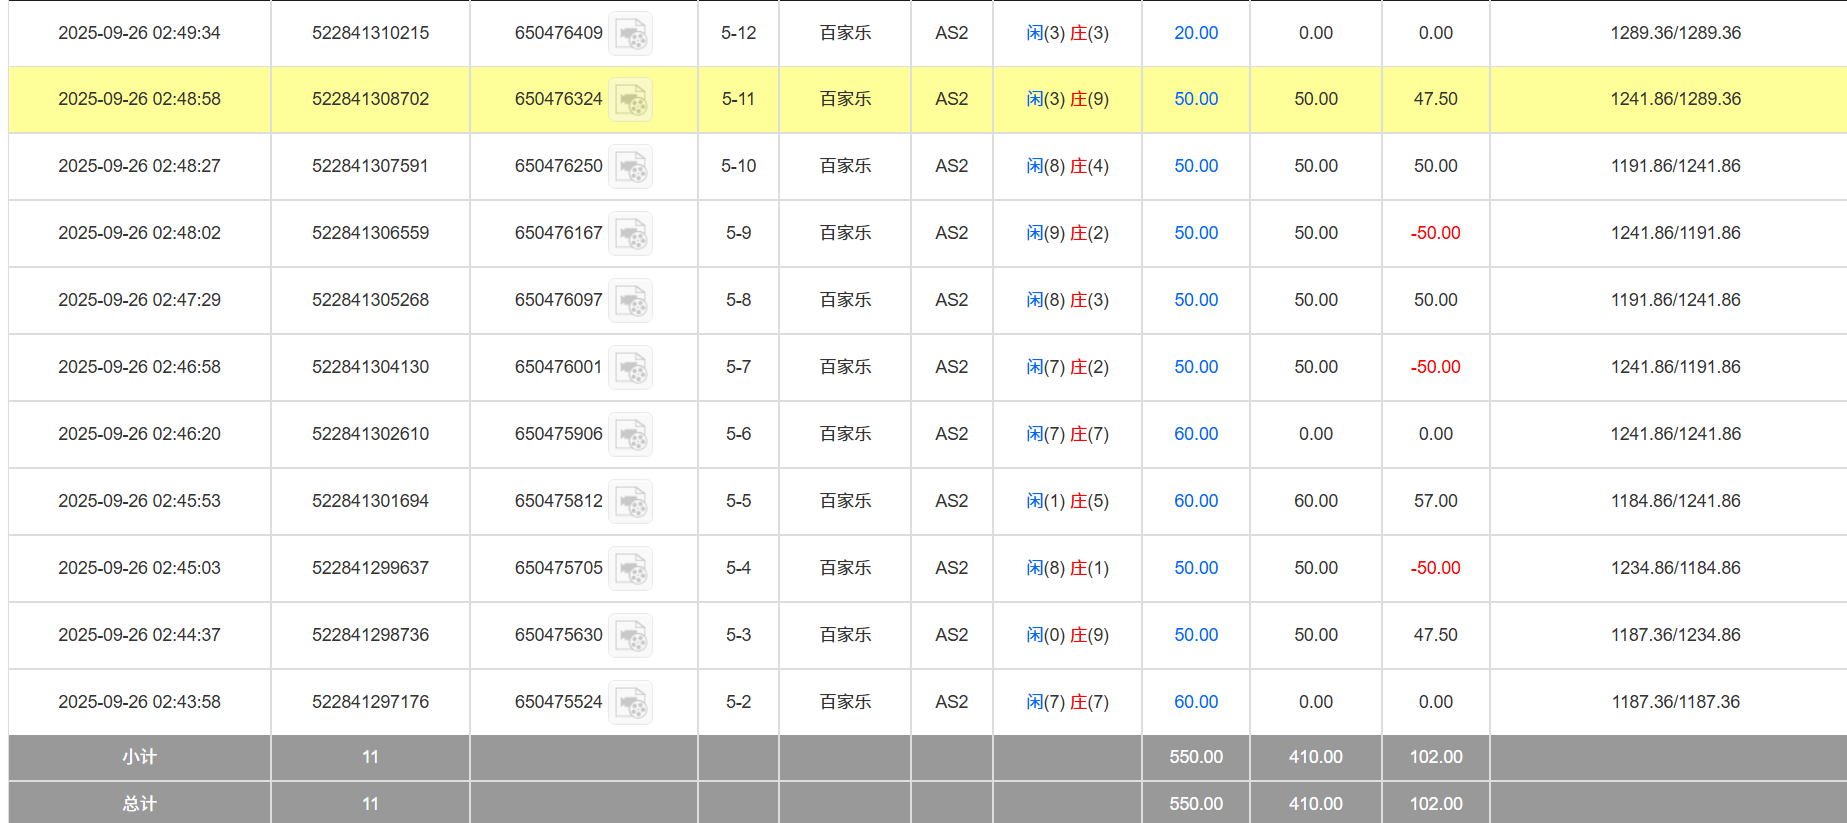This screenshot has height=823, width=1847.
Task: Click the video icon for game 650476167
Action: (x=631, y=234)
